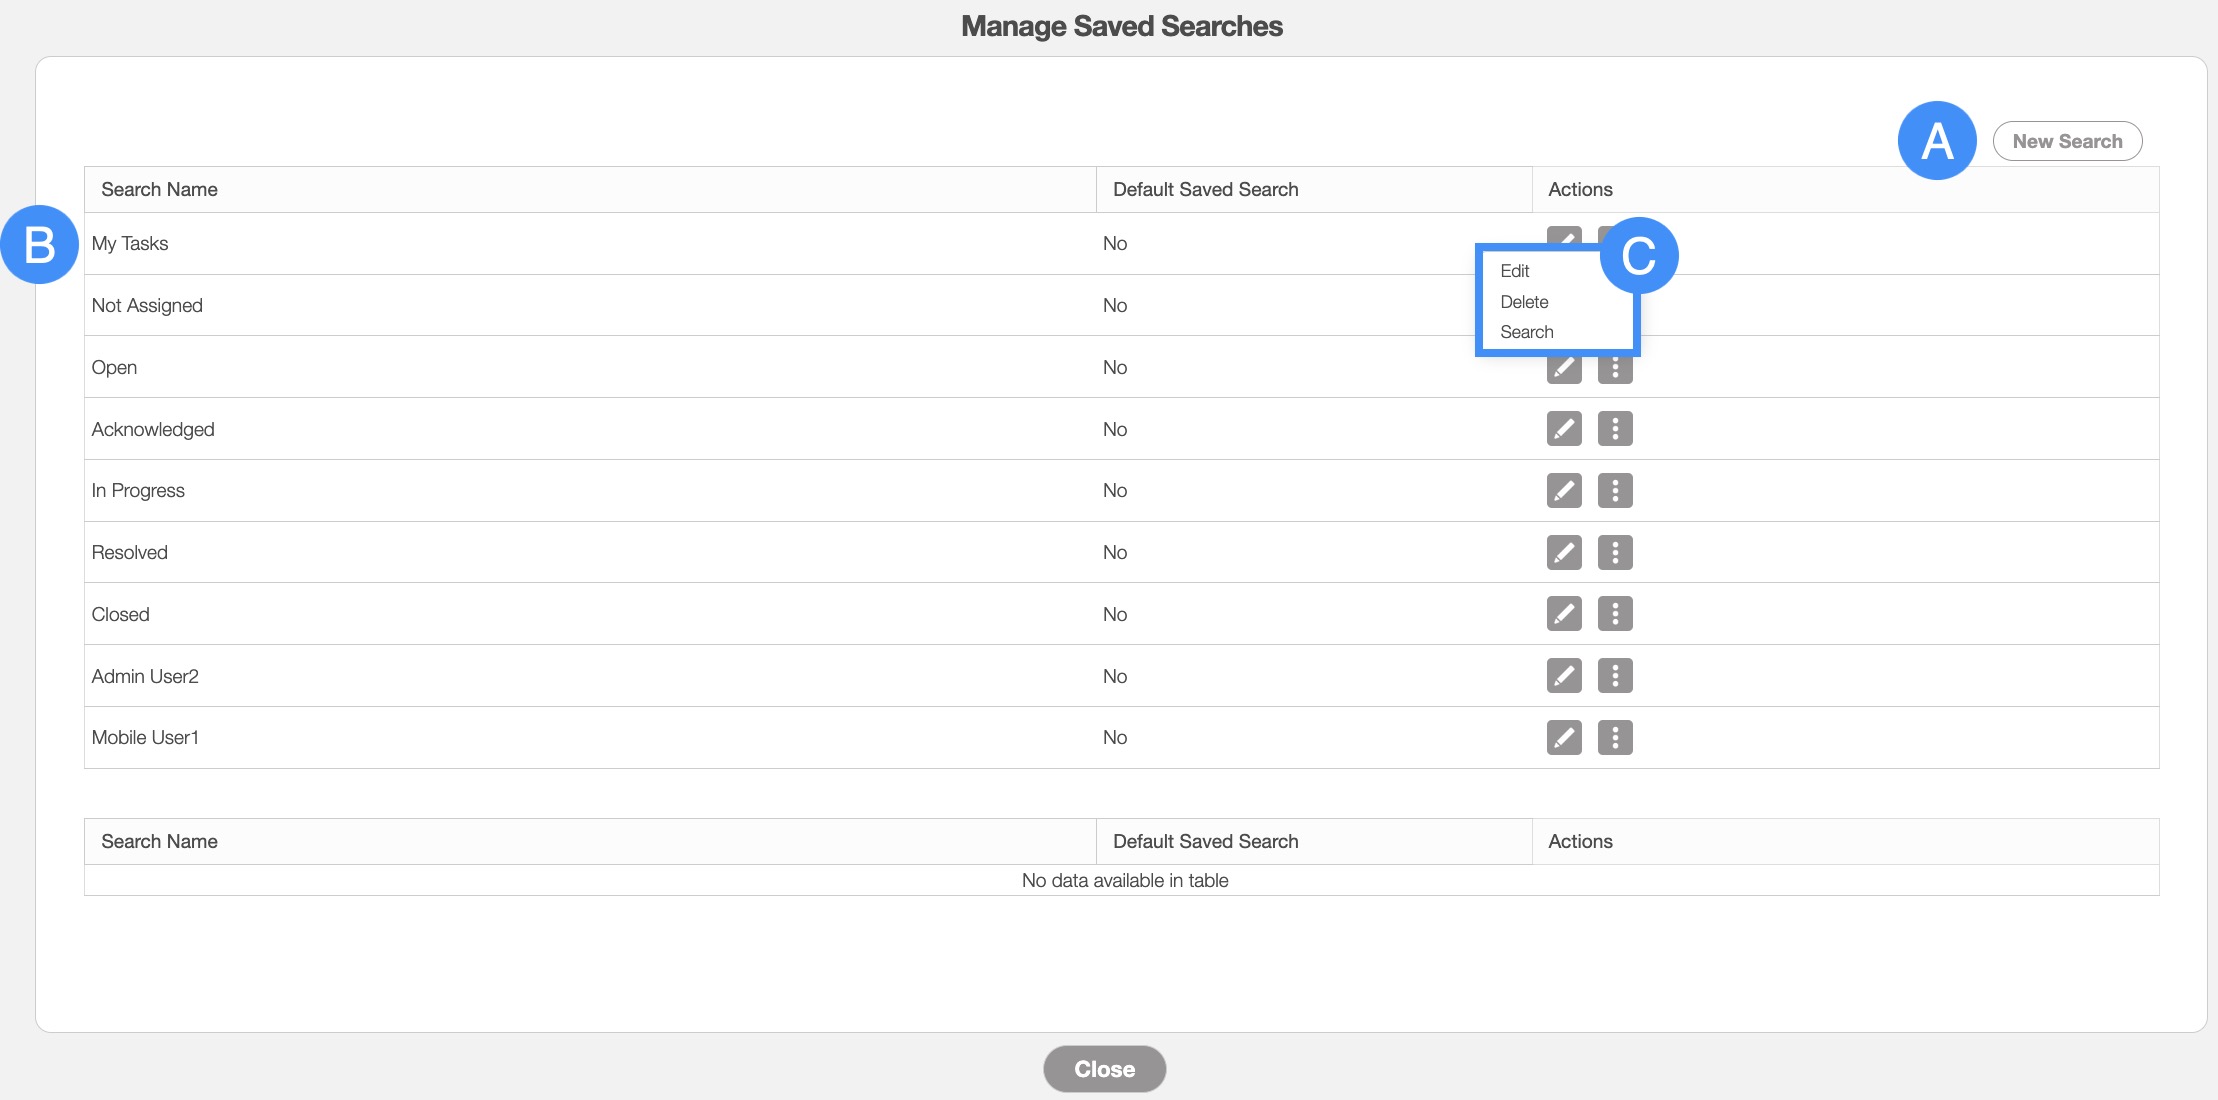Open the more-options menu for Mobile User1
Viewport: 2218px width, 1100px height.
click(x=1615, y=738)
